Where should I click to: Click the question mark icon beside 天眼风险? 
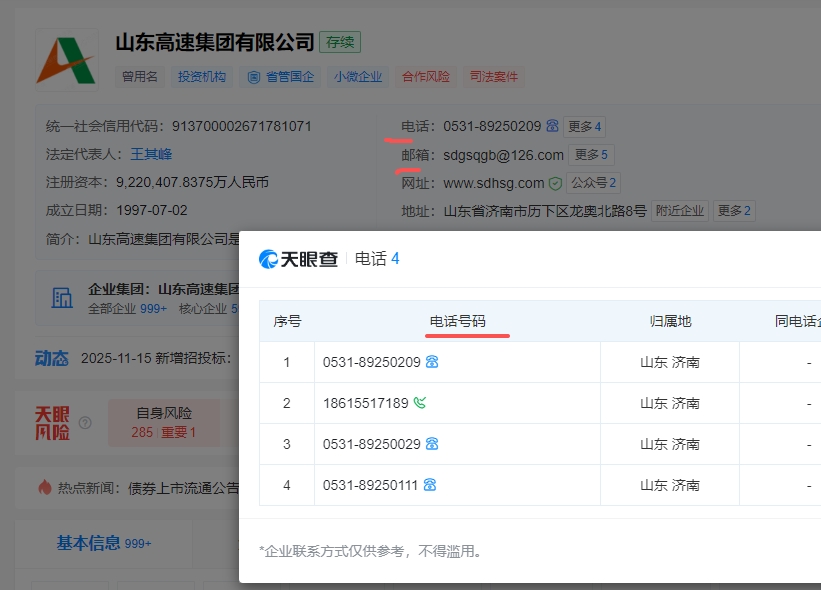(x=85, y=422)
